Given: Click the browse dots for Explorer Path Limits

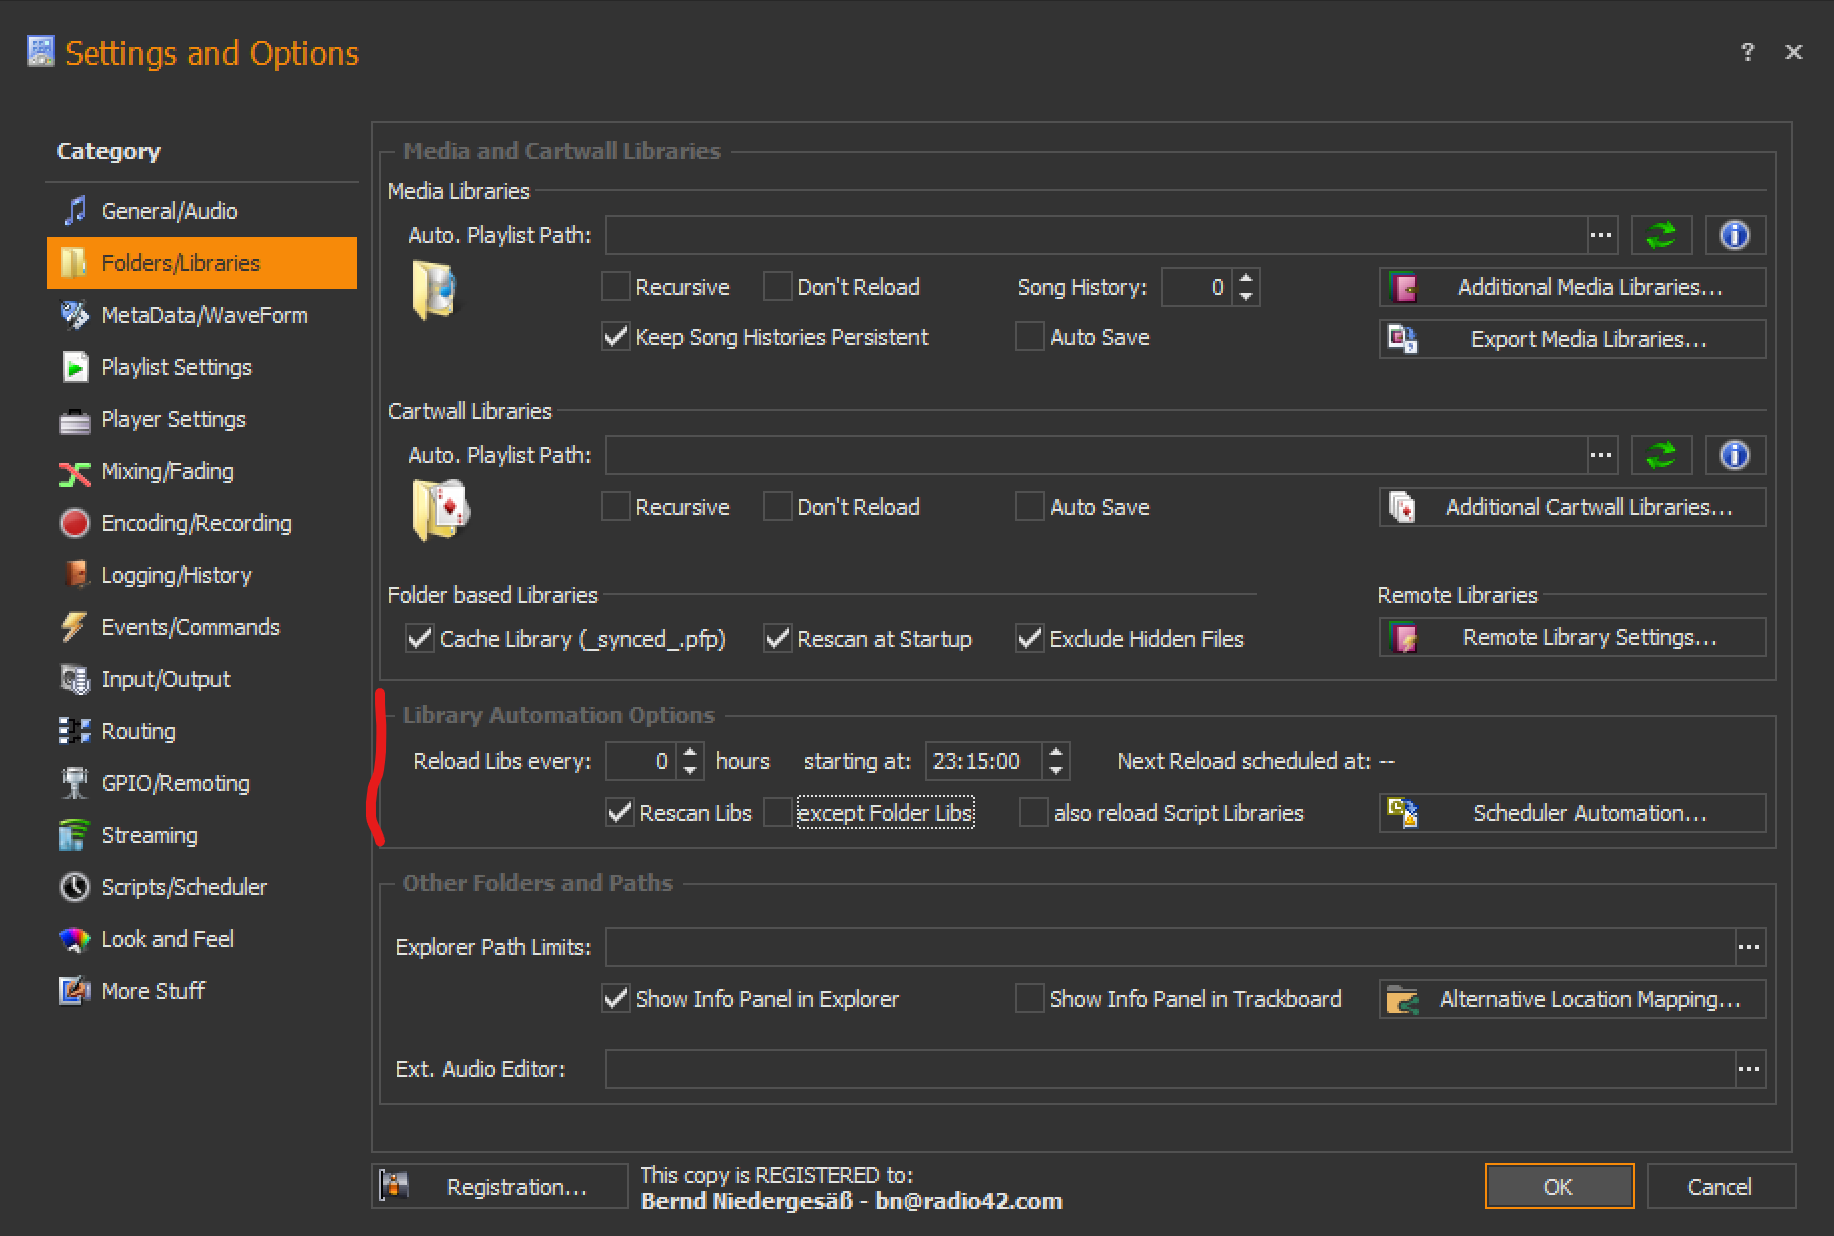Looking at the screenshot, I should [1749, 947].
